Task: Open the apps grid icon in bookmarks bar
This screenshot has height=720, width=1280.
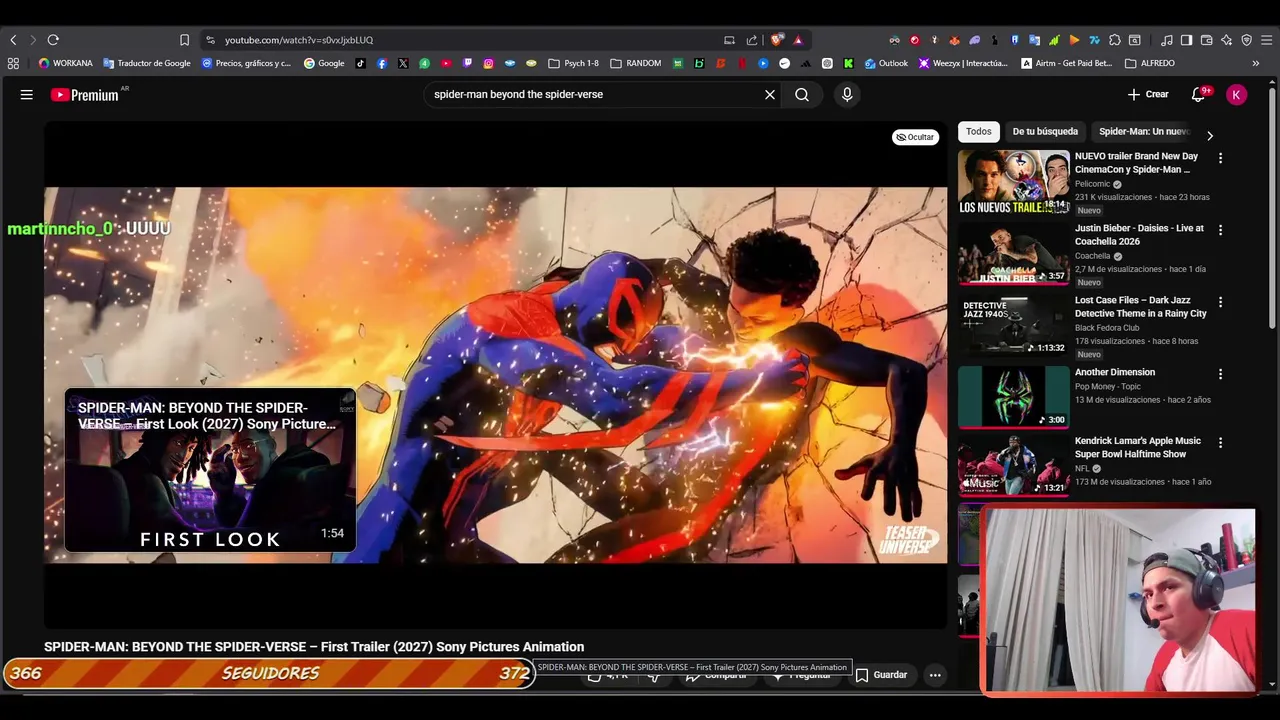Action: (x=13, y=63)
